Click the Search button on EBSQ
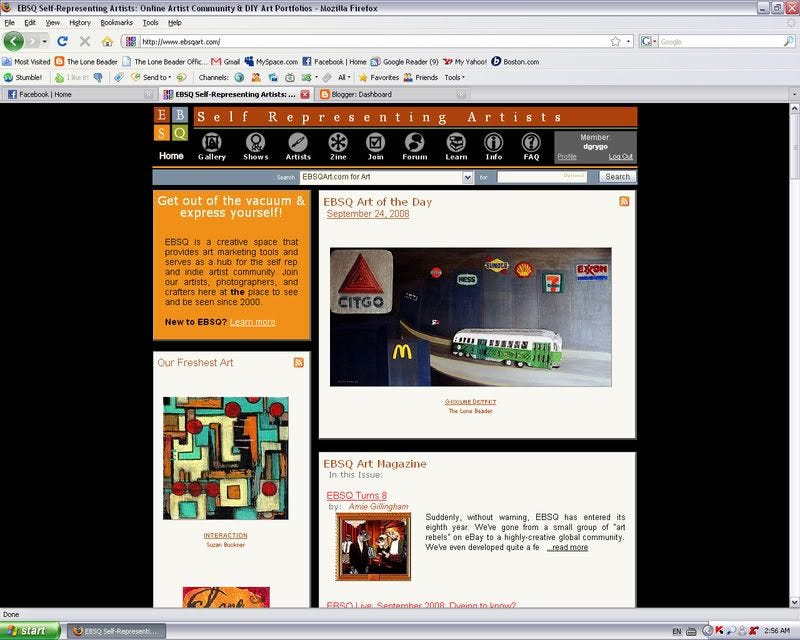 [x=617, y=177]
